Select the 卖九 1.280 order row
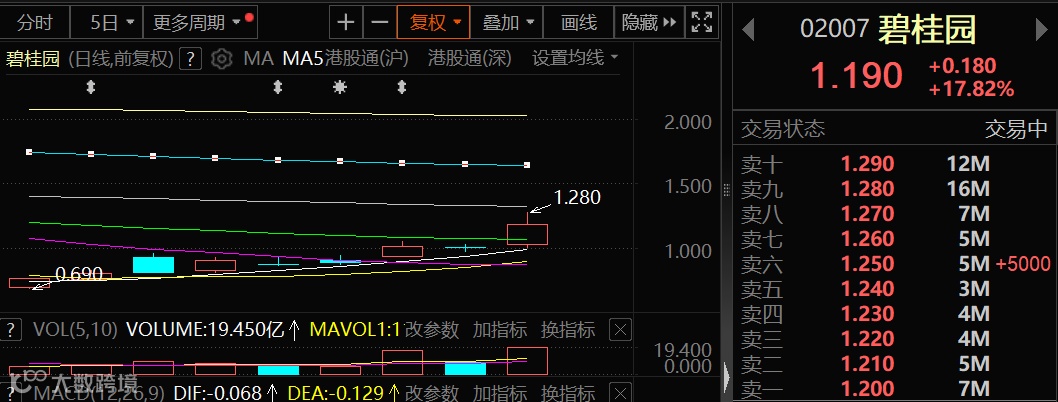This screenshot has width=1058, height=402. (895, 189)
